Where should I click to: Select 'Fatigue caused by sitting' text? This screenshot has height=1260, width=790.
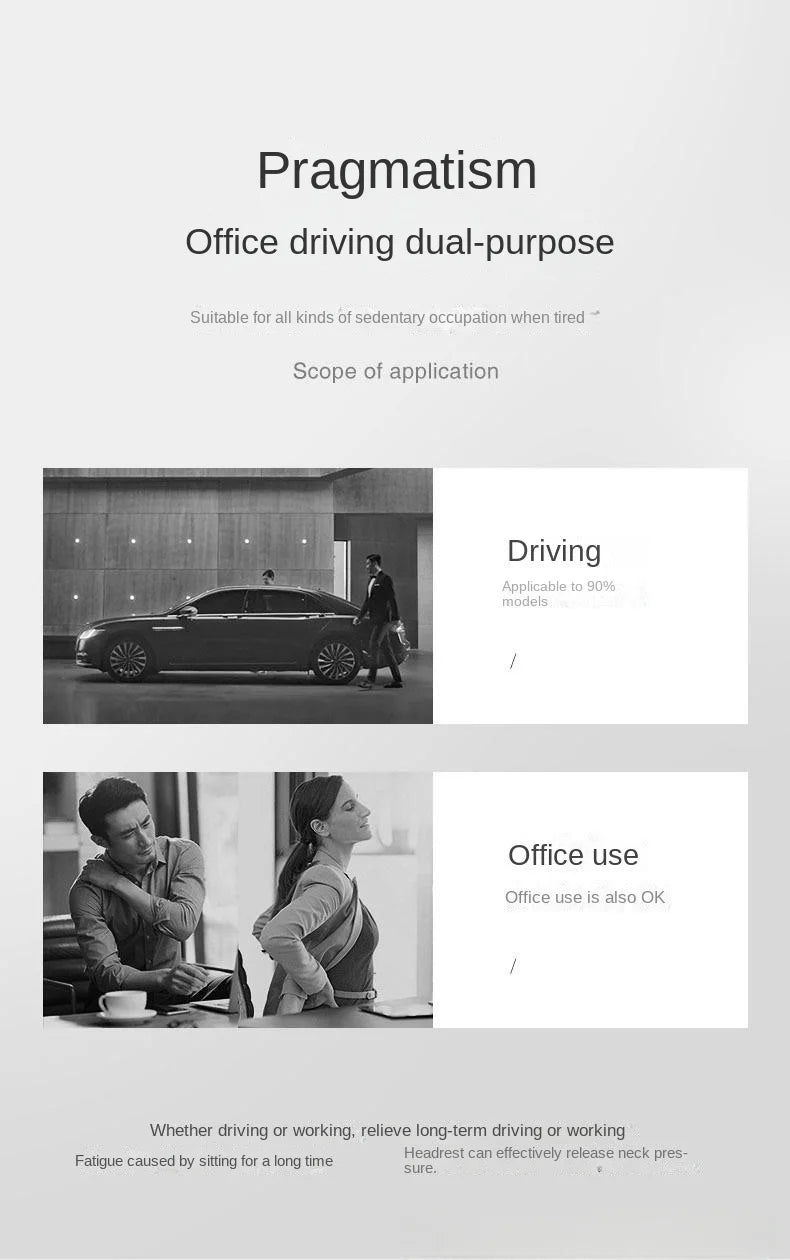tap(204, 1161)
